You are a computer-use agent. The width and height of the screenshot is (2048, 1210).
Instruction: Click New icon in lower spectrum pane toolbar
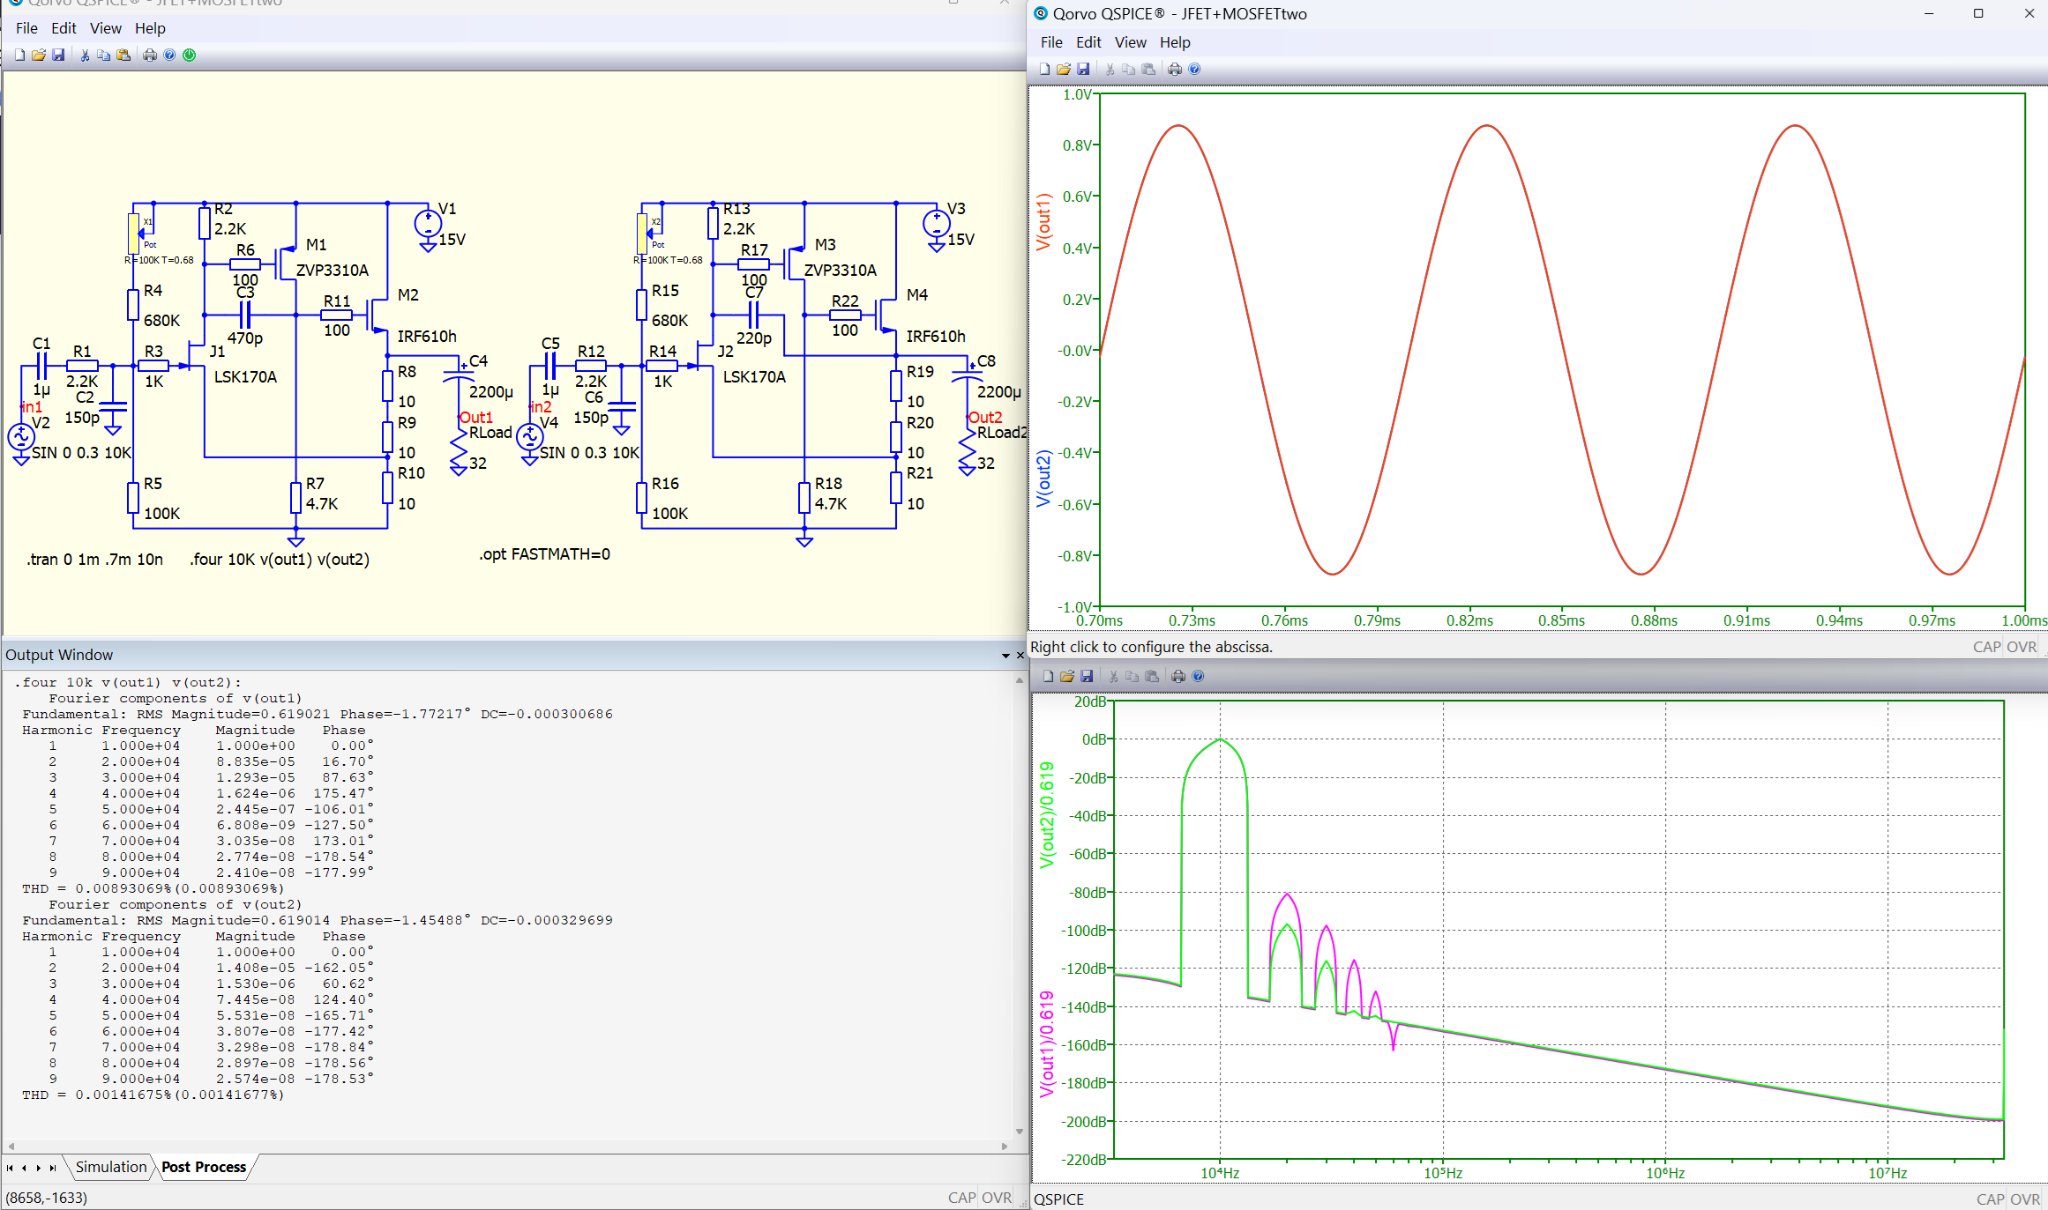click(x=1048, y=676)
